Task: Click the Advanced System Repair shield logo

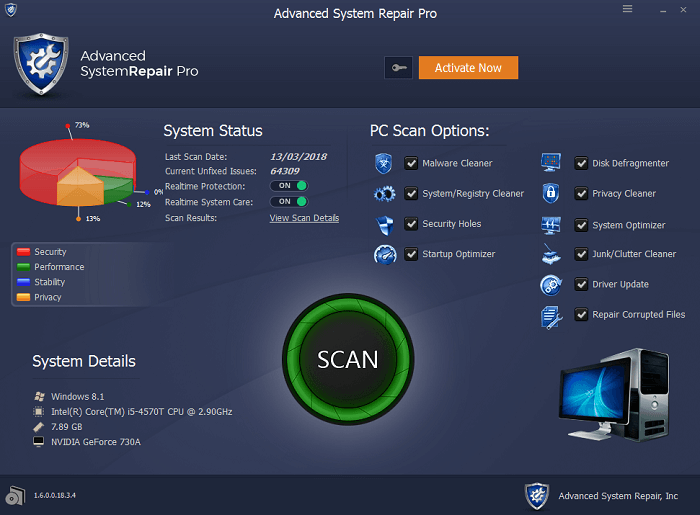Action: pyautogui.click(x=41, y=64)
